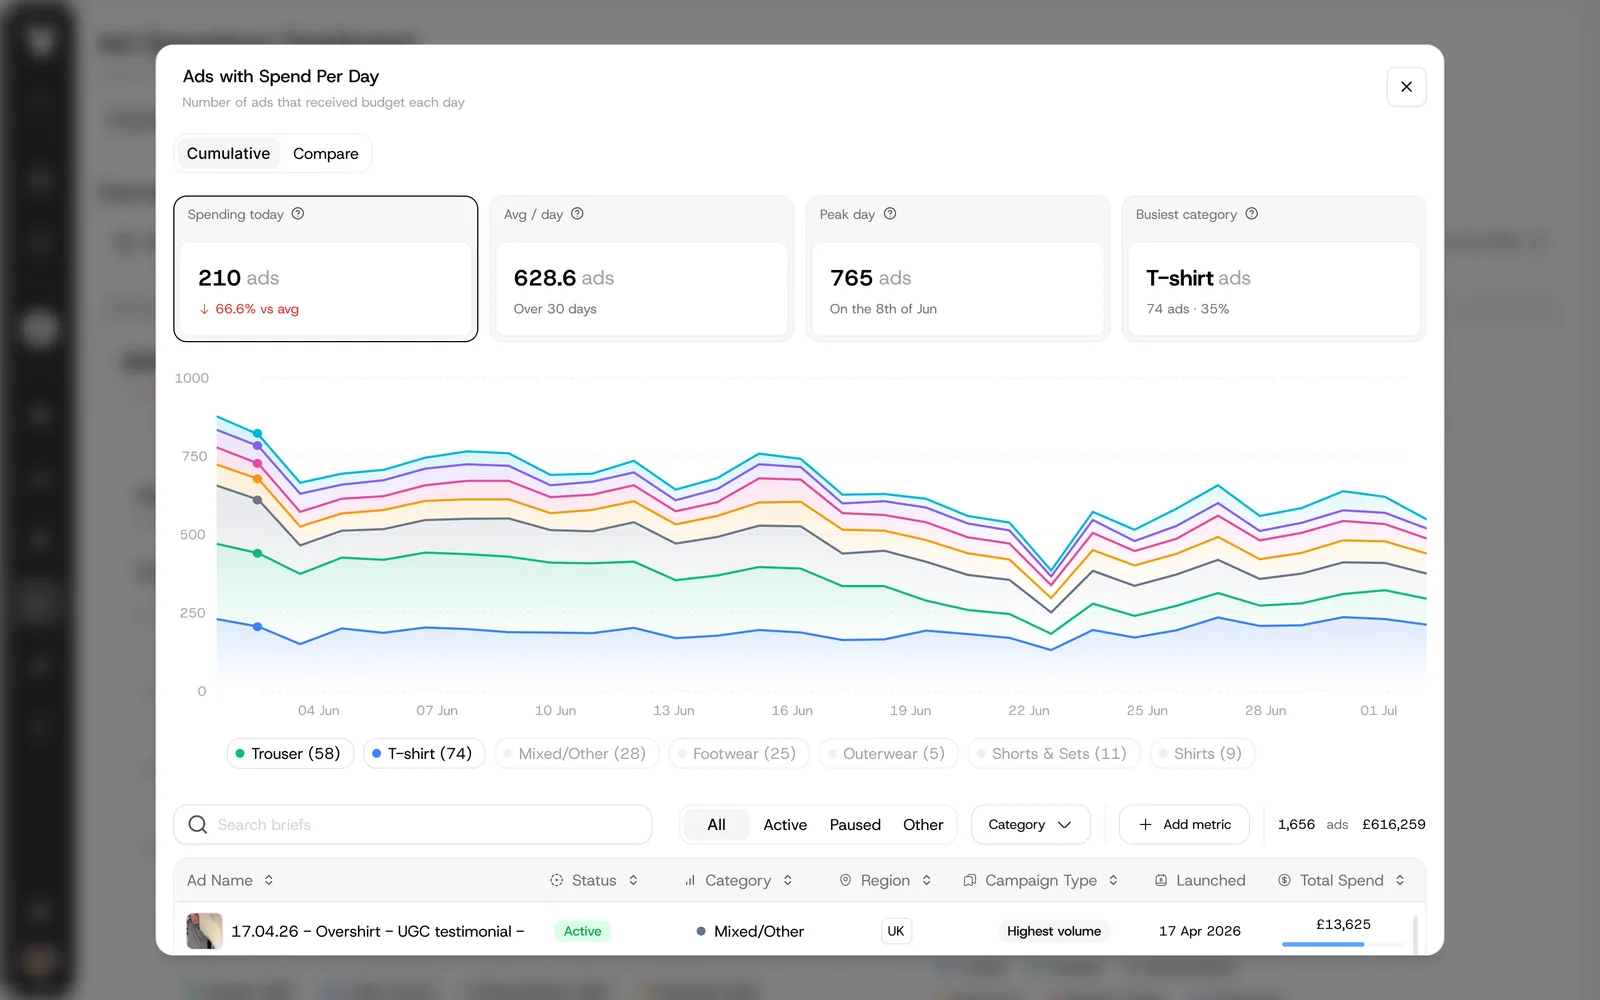Switch to the Compare tab
Screen dimensions: 1600x1000
point(326,153)
